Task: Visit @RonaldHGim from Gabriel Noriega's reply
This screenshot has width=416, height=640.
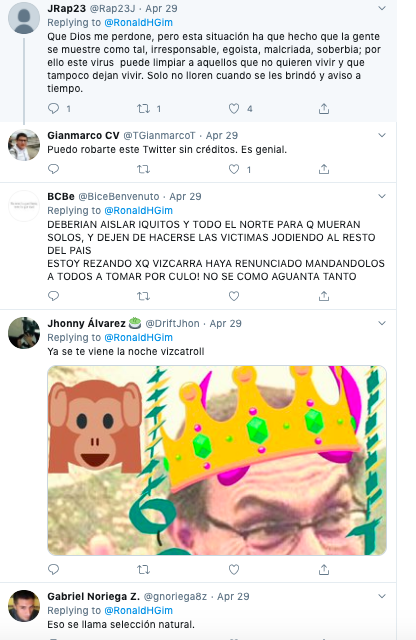Action: coord(139,611)
